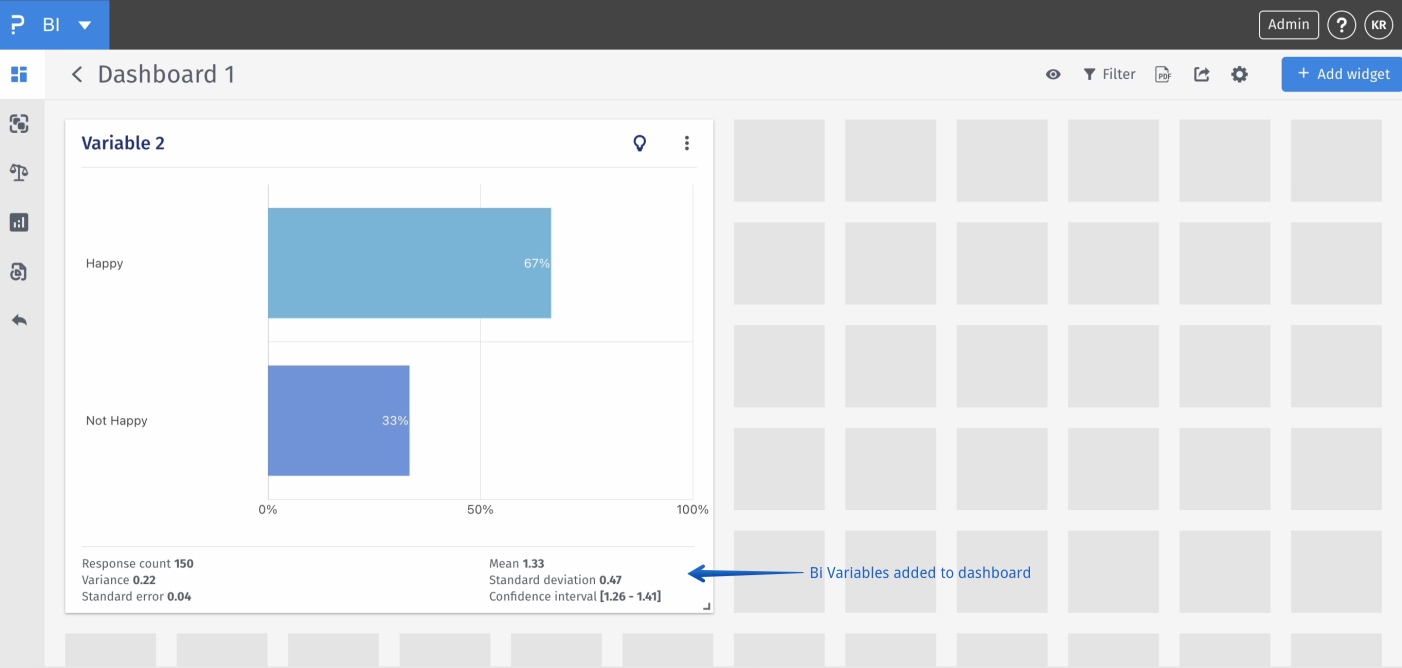Open the dashboards icon in the sidebar

click(x=19, y=74)
